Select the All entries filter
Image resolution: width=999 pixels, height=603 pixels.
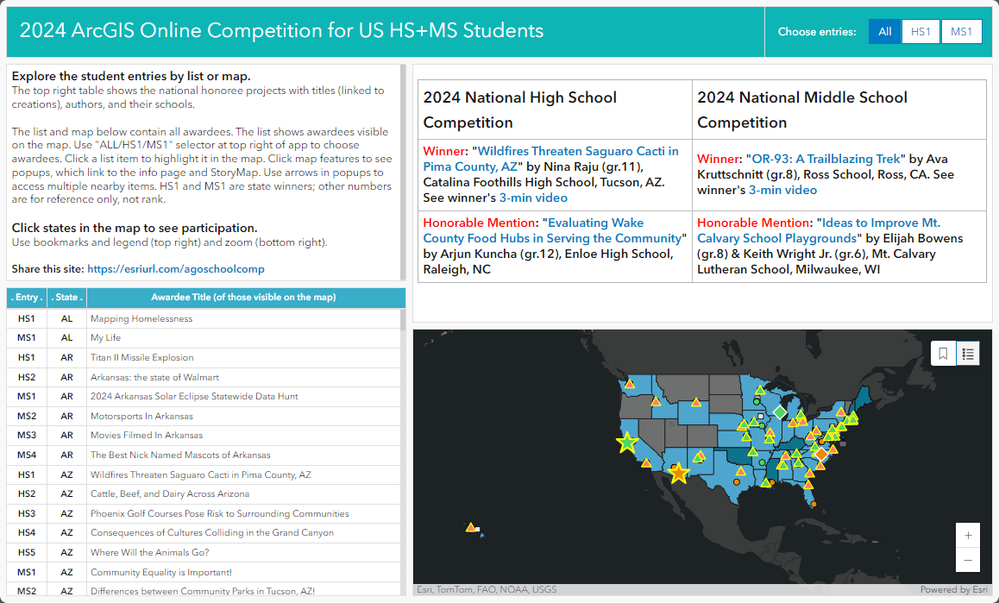884,31
